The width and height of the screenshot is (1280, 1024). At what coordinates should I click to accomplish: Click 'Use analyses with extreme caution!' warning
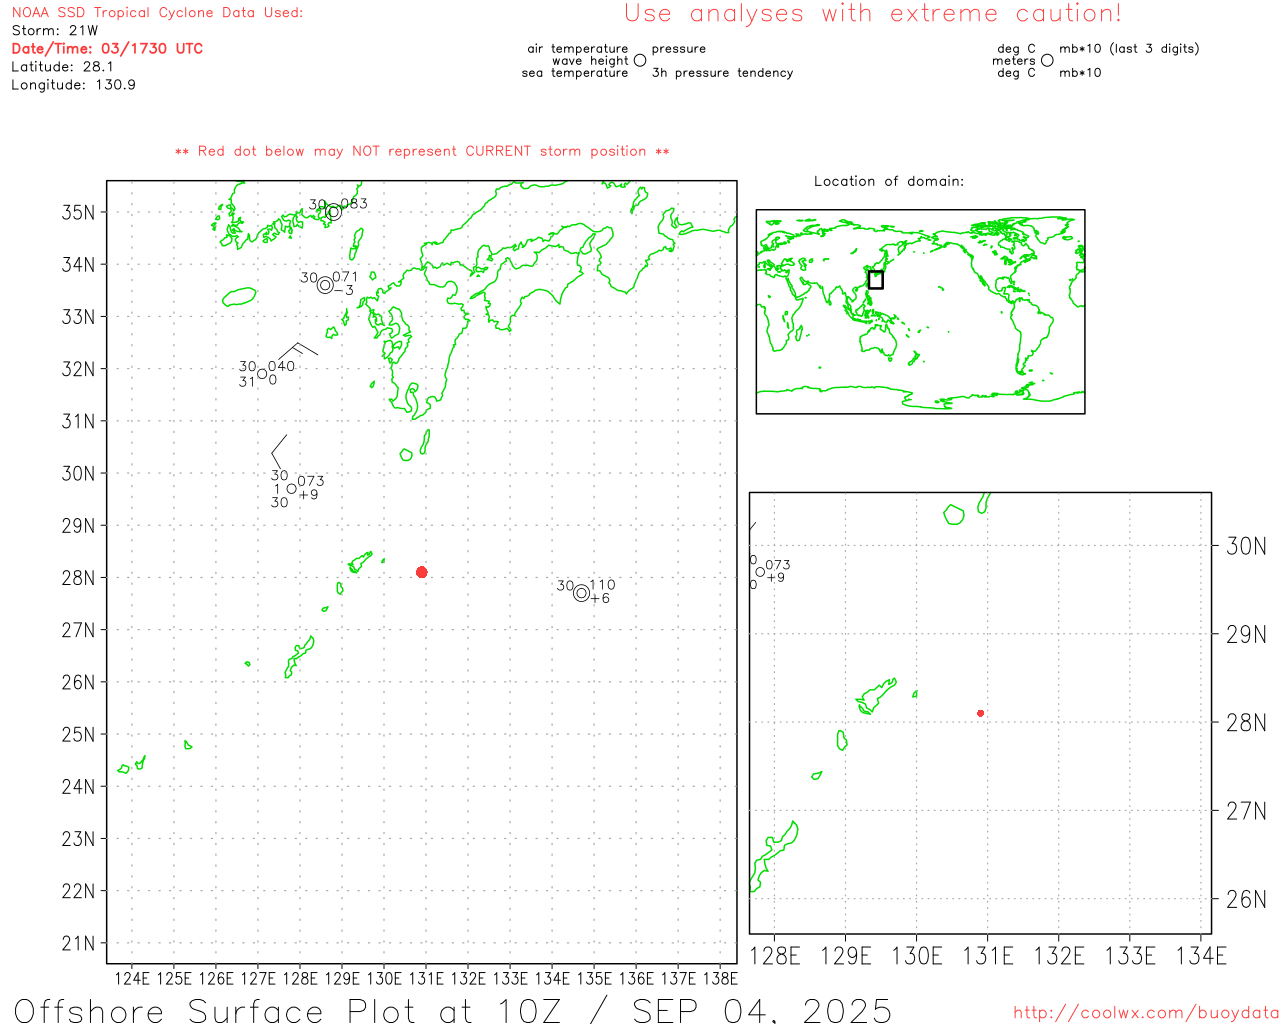coord(873,13)
